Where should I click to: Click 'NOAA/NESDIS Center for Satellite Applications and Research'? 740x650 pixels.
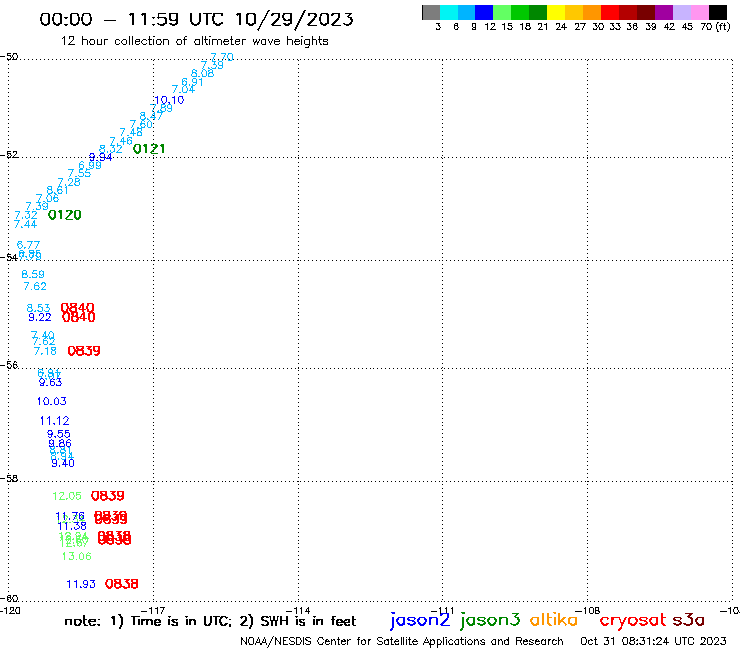pos(402,641)
